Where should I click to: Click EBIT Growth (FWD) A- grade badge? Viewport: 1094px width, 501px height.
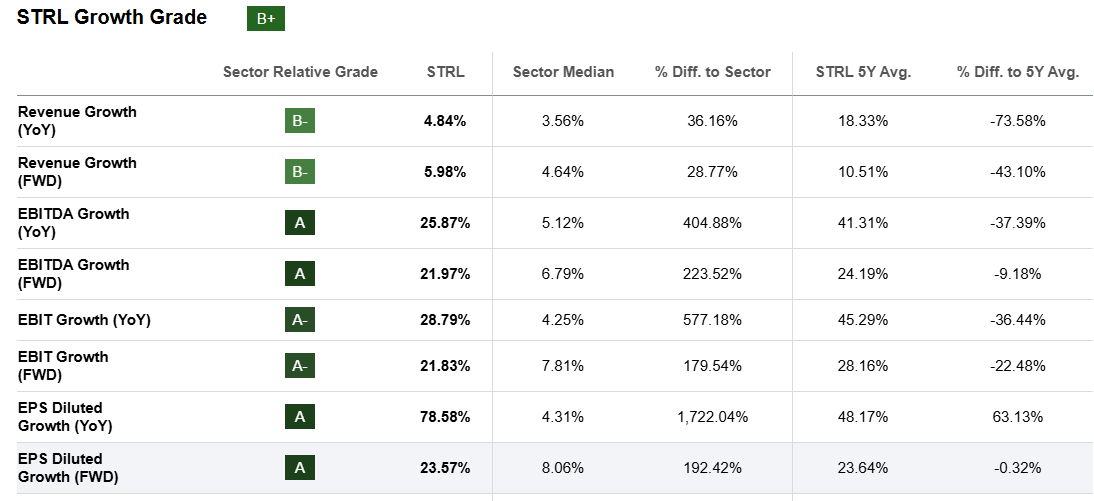(x=300, y=366)
